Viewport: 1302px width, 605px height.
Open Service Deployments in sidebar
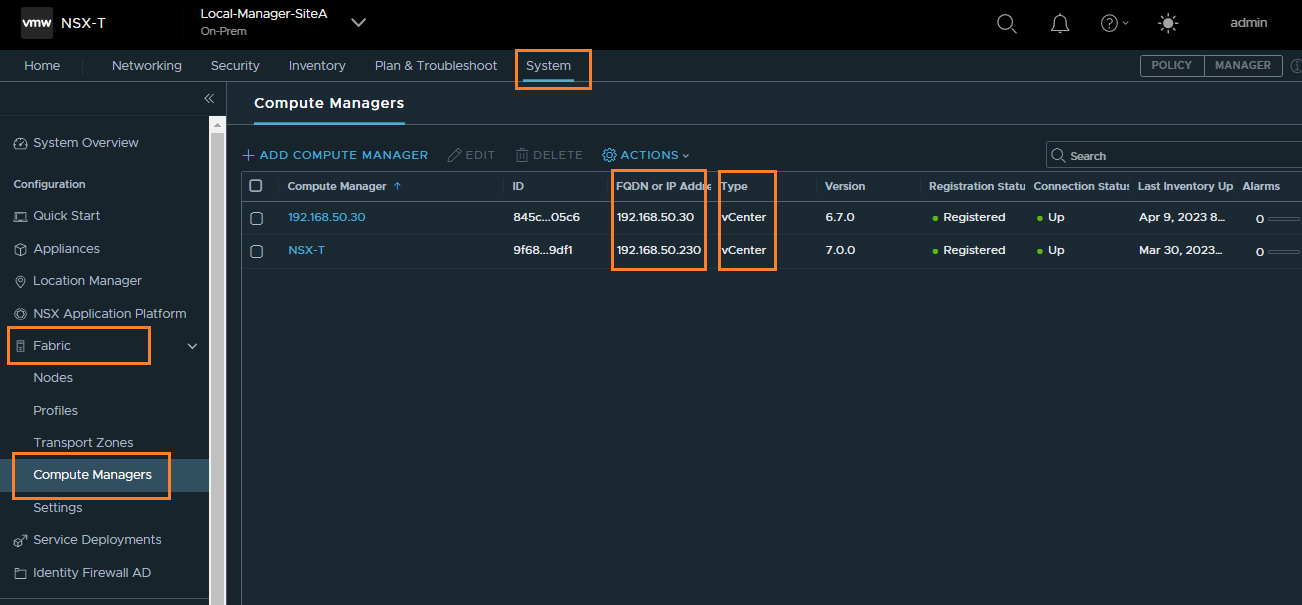pos(97,540)
